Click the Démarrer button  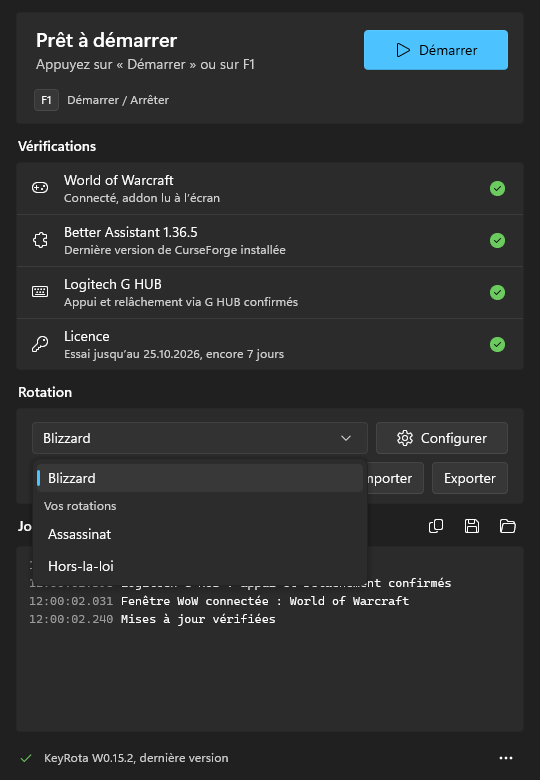coord(436,50)
